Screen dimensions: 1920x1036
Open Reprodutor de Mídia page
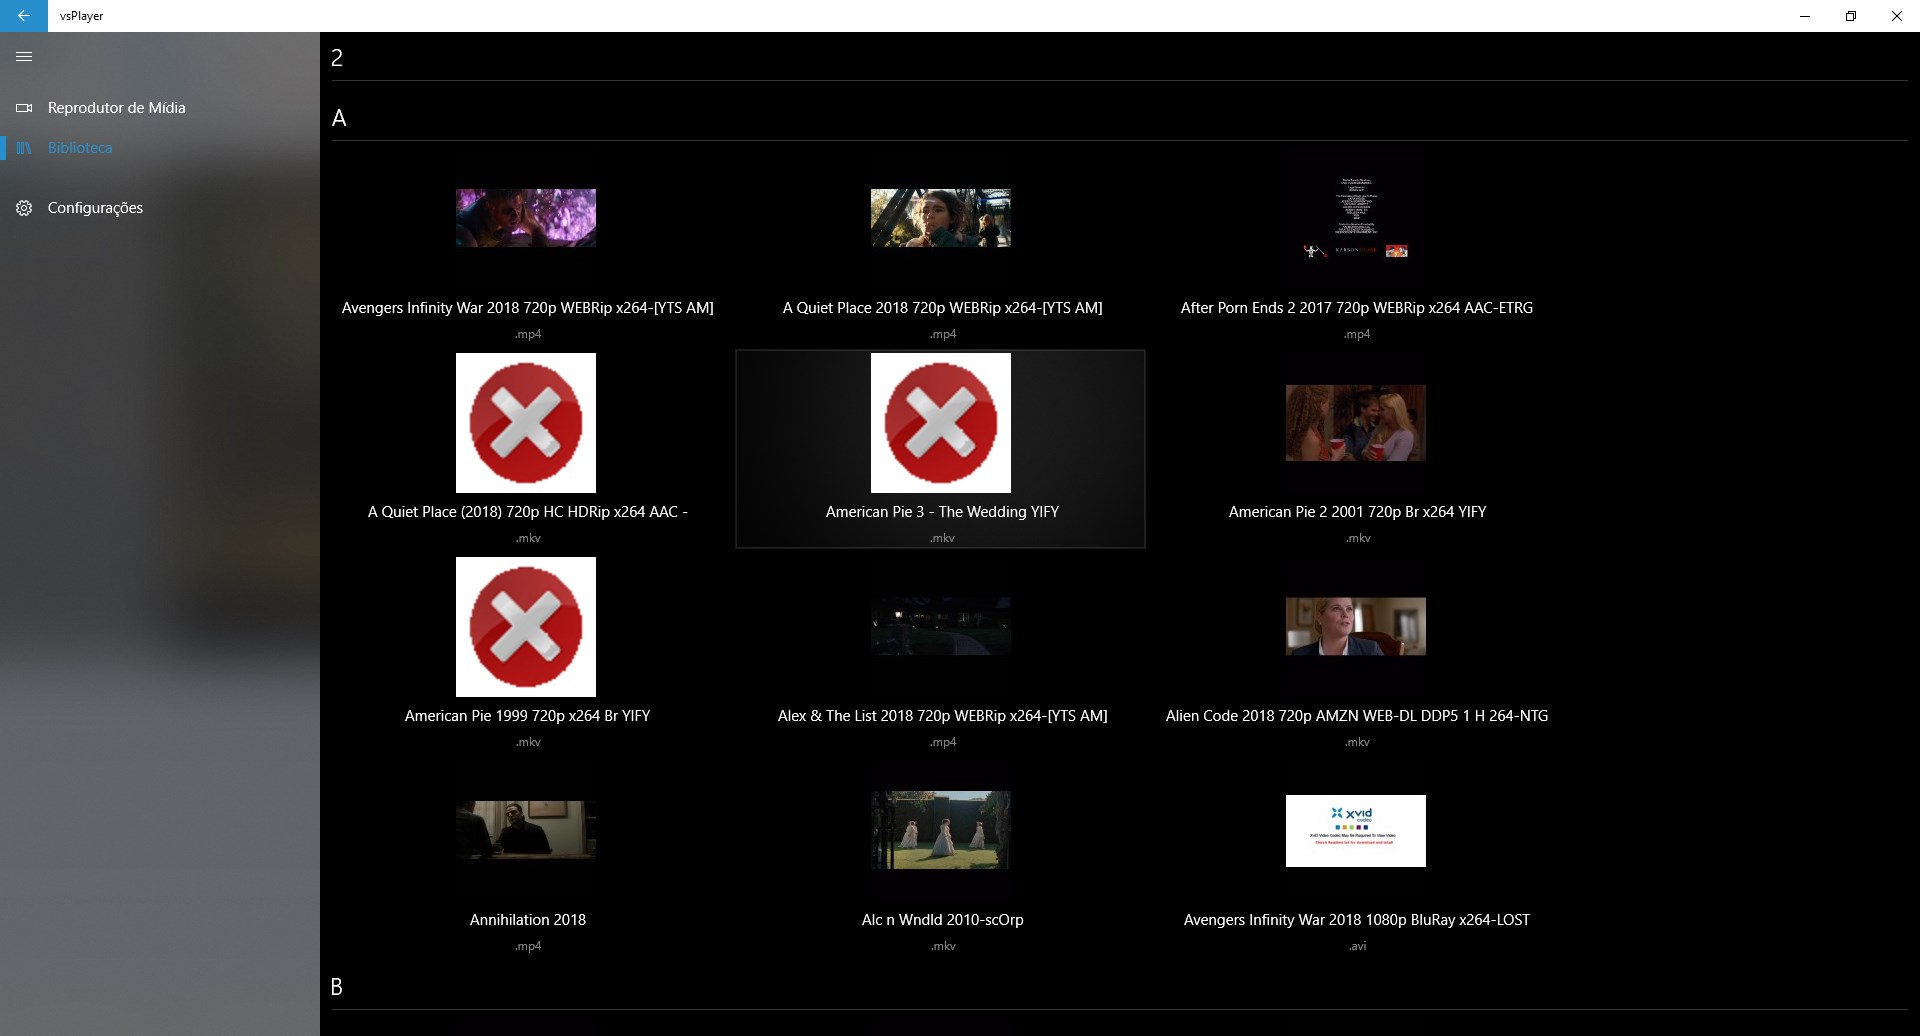pyautogui.click(x=117, y=108)
